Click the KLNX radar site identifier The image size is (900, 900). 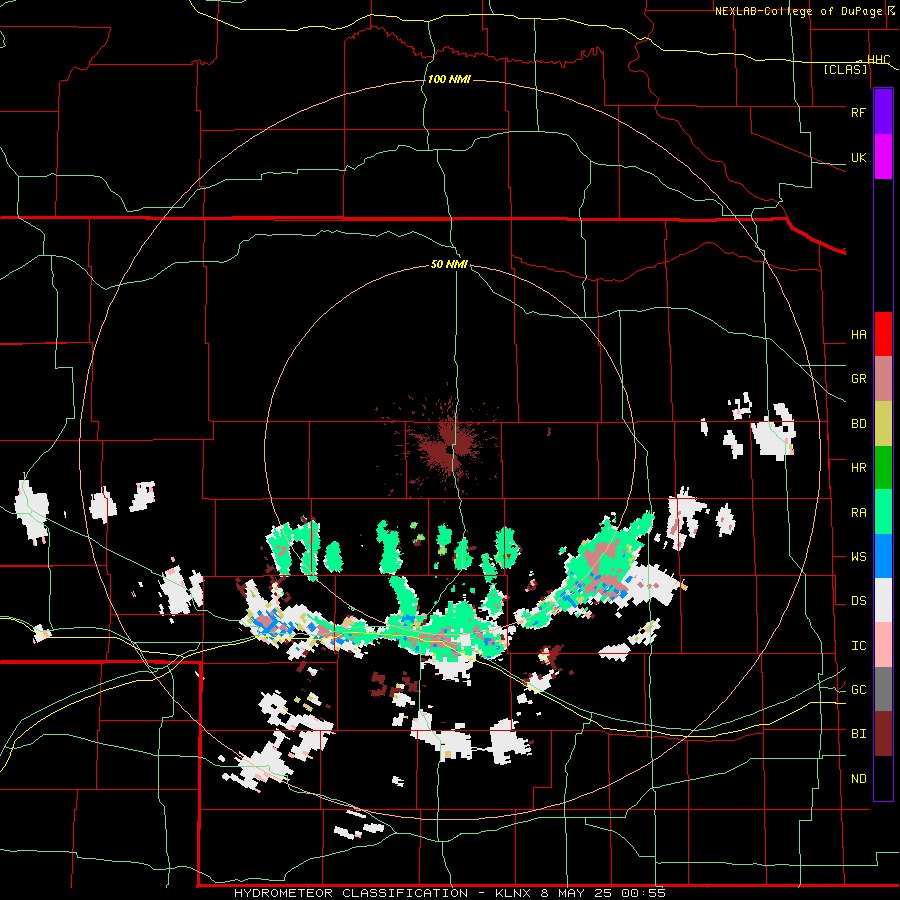tap(514, 893)
